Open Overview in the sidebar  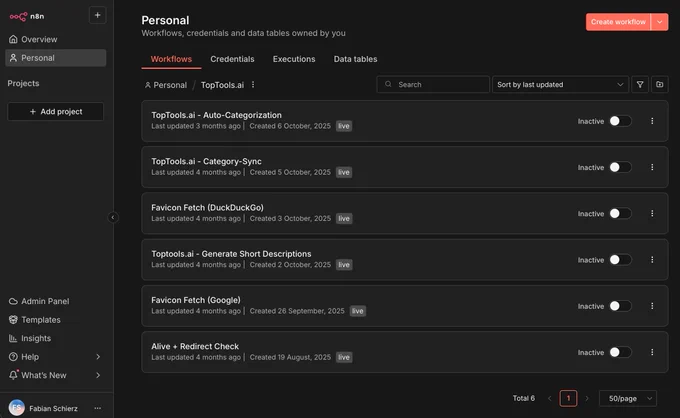pyautogui.click(x=56, y=39)
